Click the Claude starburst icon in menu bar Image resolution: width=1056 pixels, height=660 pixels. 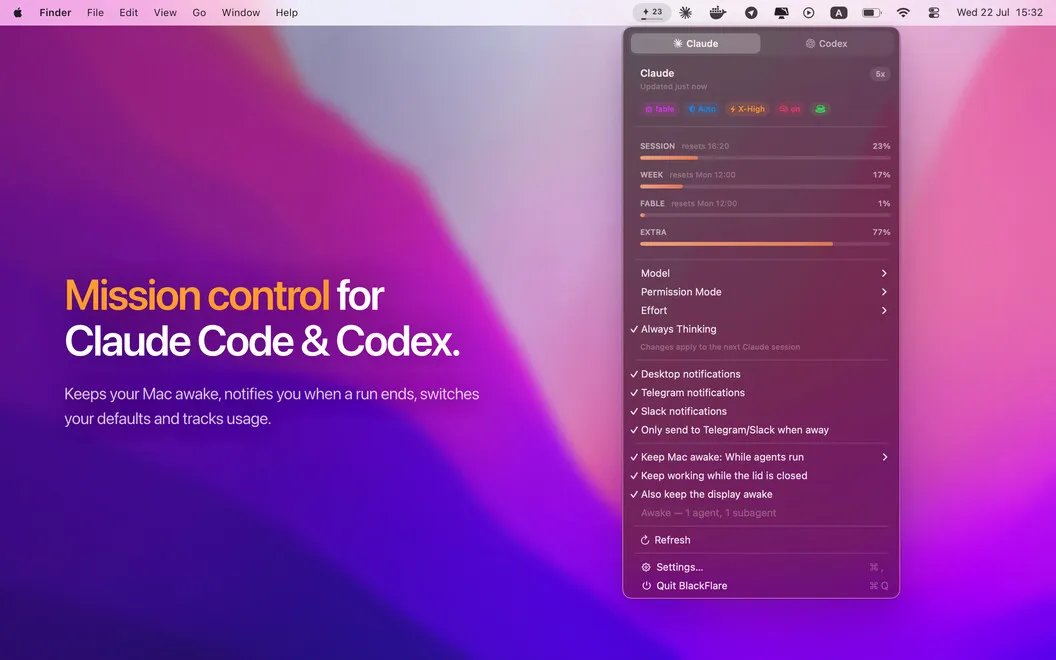pos(686,13)
